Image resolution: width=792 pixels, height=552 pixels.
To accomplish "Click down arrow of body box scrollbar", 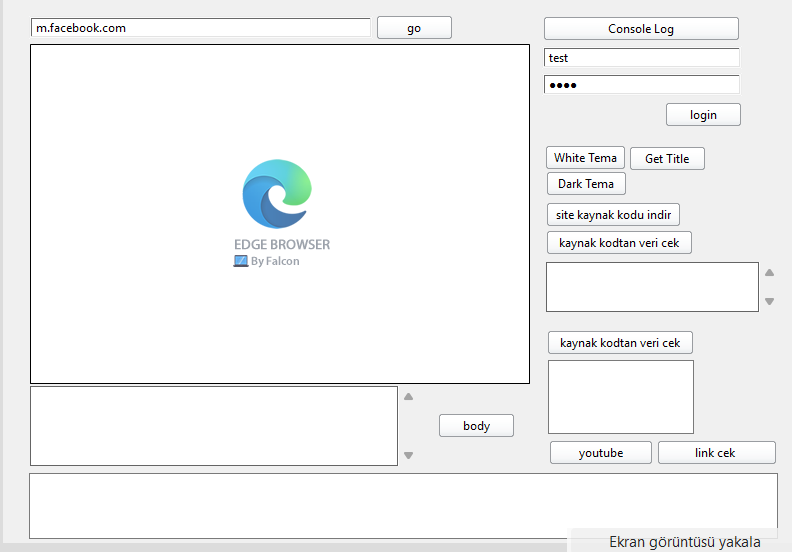I will tap(409, 456).
